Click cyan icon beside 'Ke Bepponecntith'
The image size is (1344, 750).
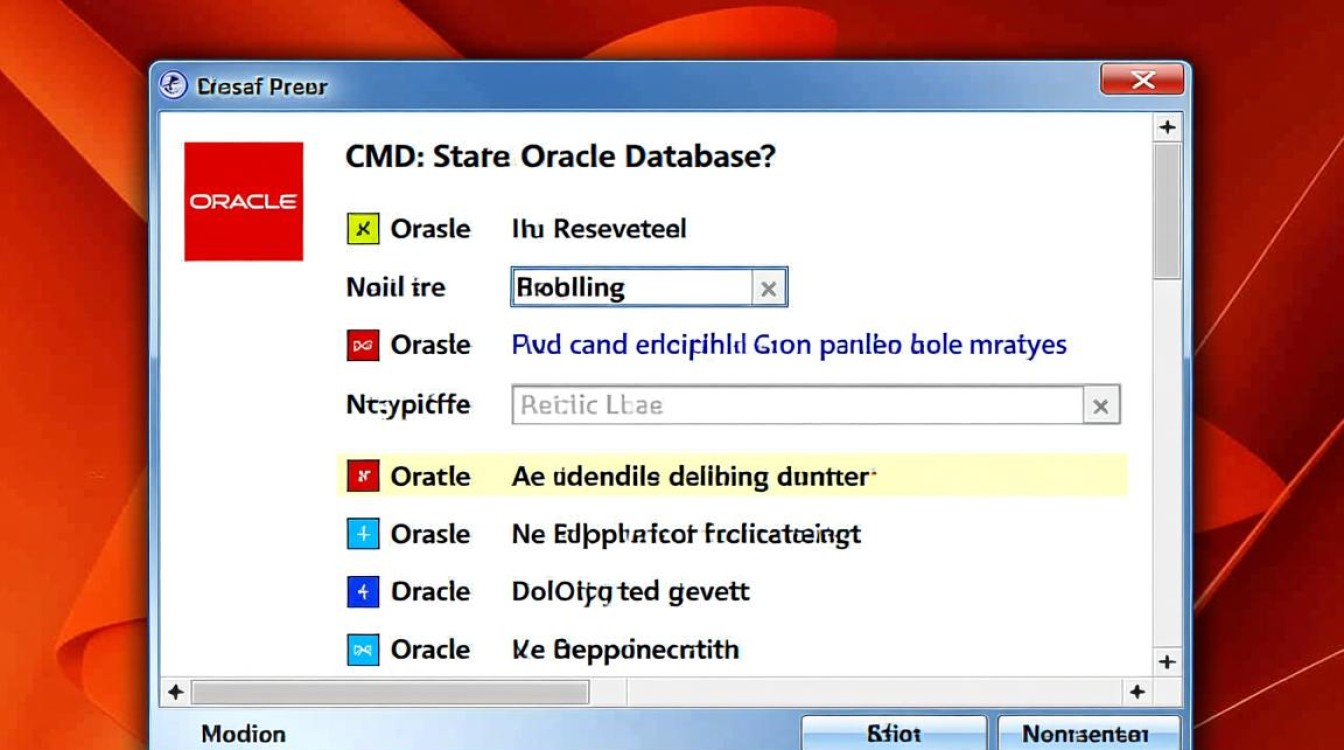pos(363,650)
